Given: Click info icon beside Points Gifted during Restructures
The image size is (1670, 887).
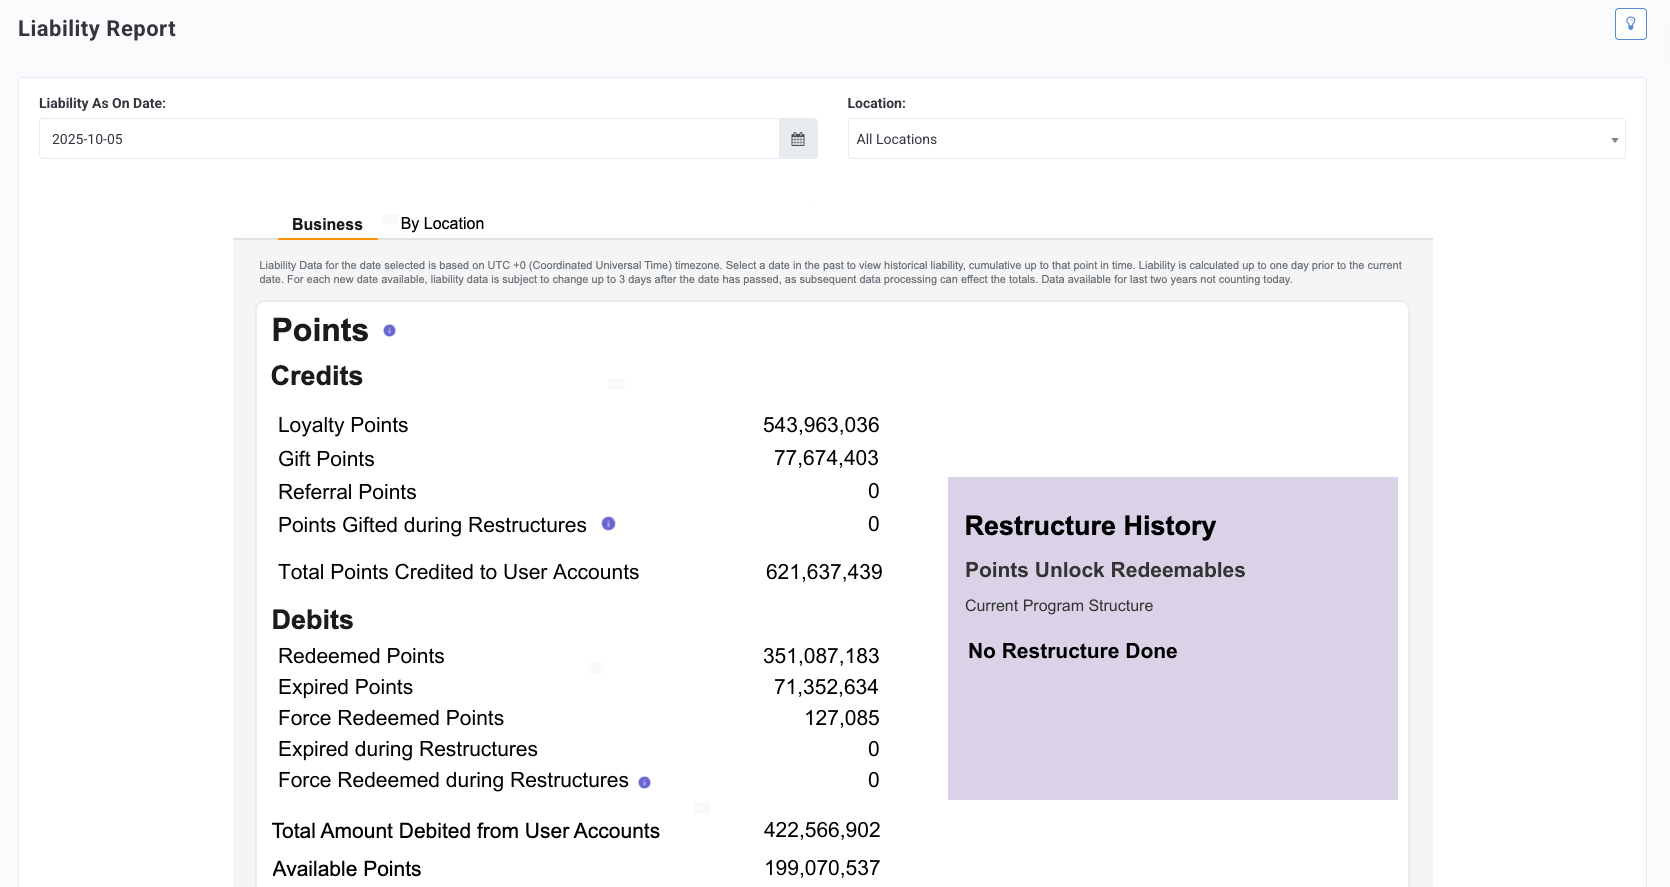Looking at the screenshot, I should coord(608,524).
